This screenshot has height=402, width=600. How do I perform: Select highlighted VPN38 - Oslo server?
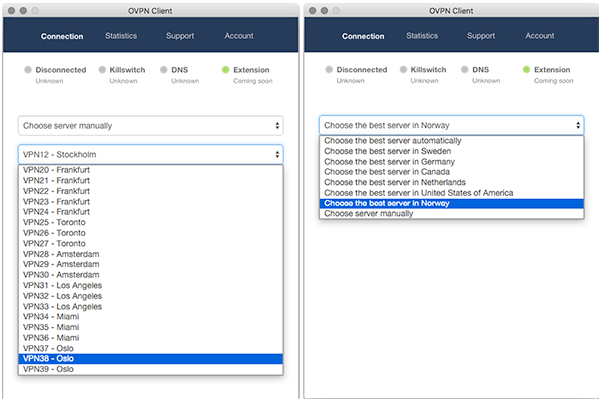[150, 359]
